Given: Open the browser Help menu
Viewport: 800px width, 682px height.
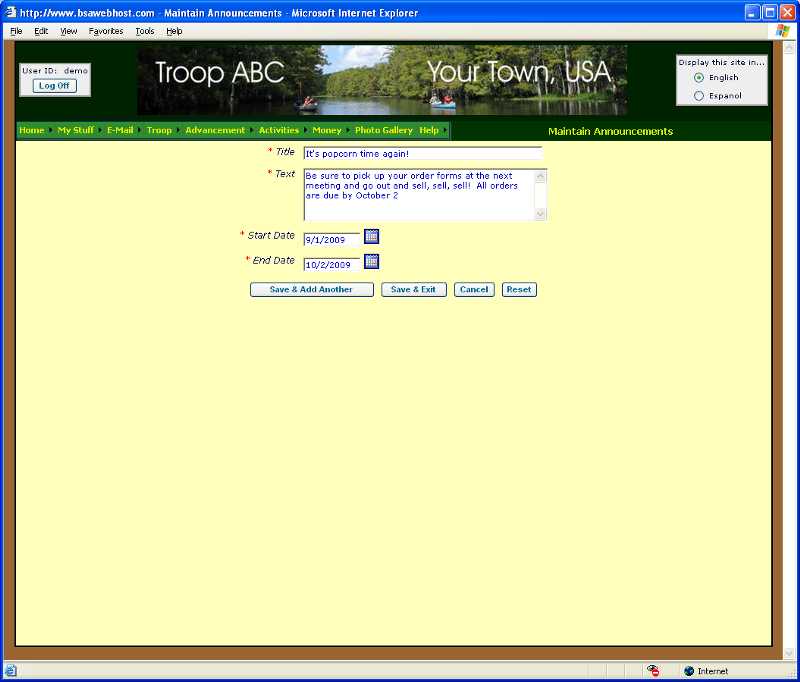Looking at the screenshot, I should (x=174, y=31).
